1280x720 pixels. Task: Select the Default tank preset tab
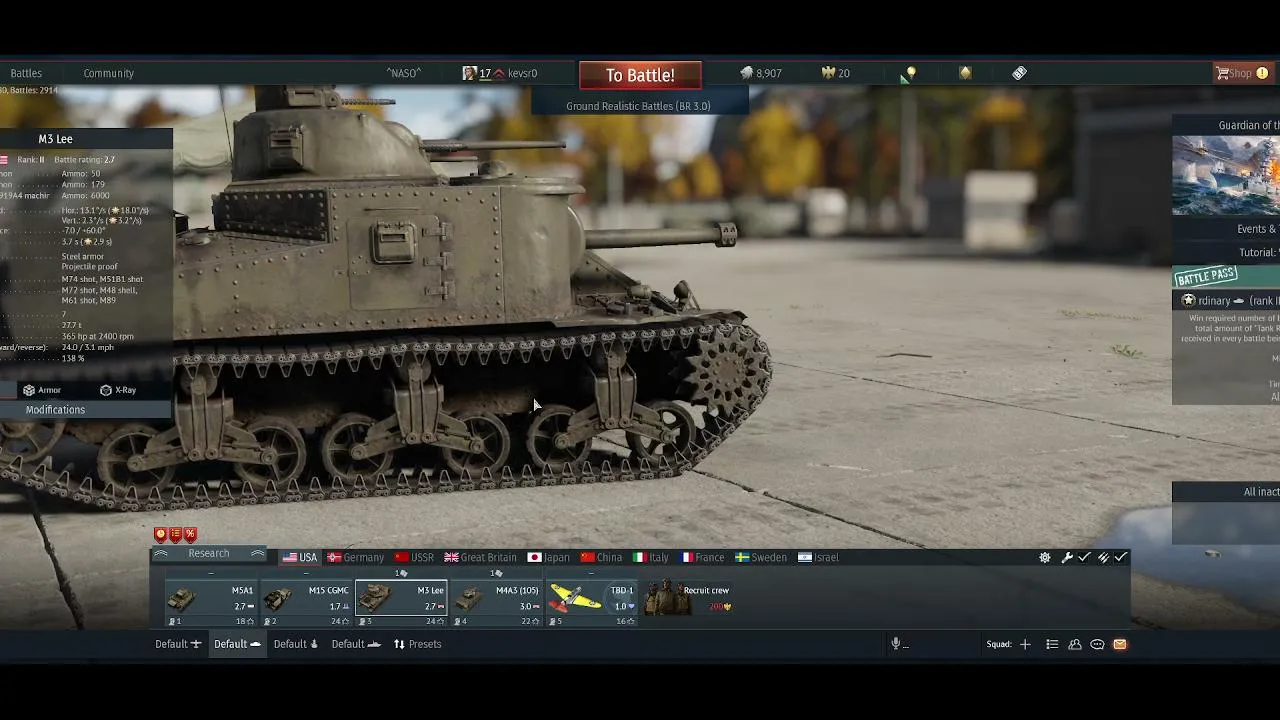pyautogui.click(x=237, y=644)
